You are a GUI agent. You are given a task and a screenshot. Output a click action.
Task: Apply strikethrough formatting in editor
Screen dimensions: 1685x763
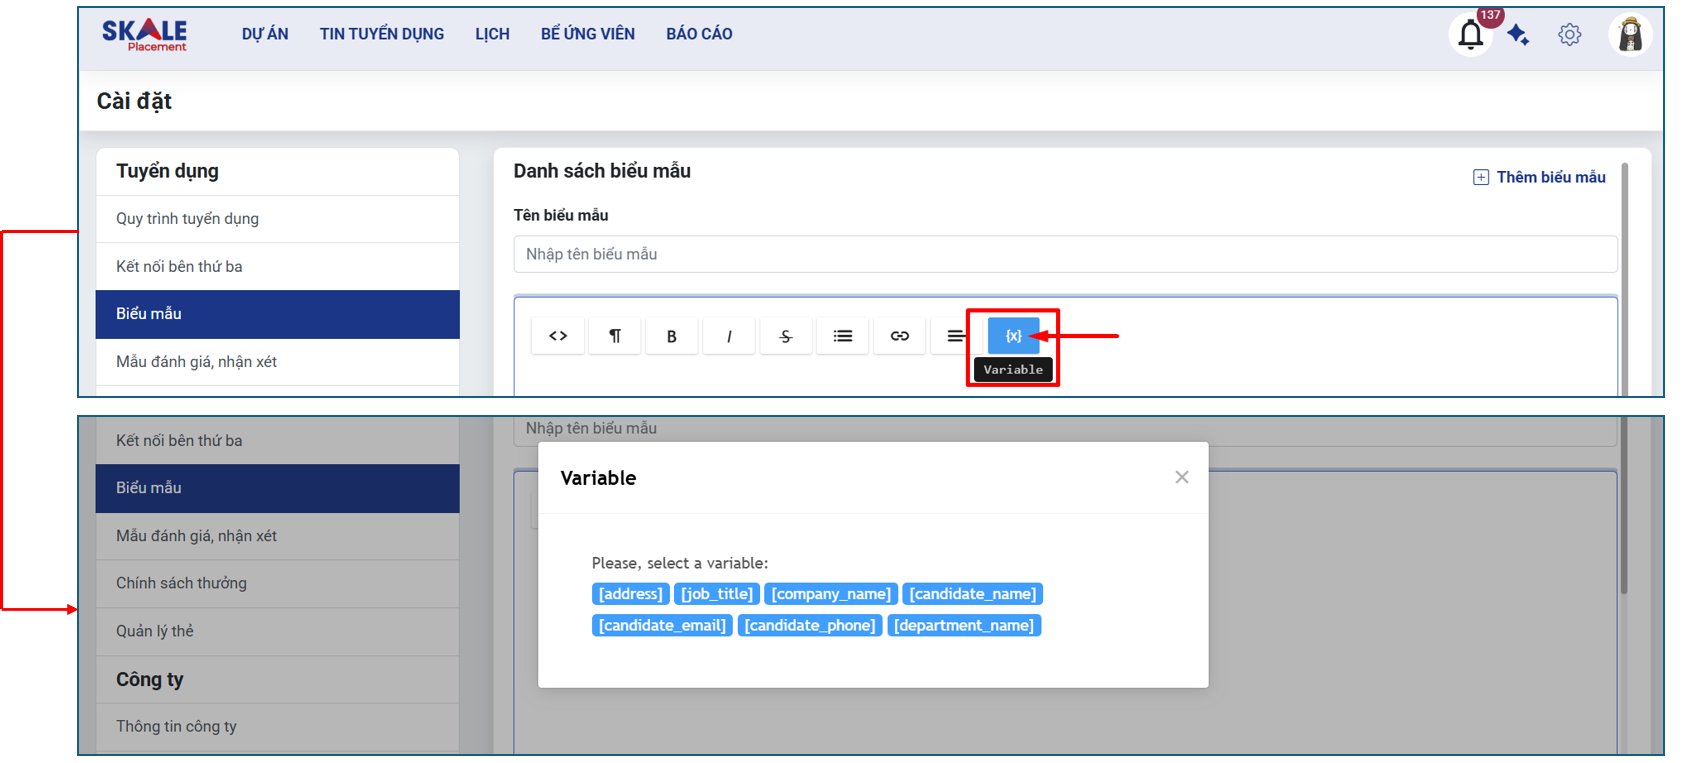[786, 336]
